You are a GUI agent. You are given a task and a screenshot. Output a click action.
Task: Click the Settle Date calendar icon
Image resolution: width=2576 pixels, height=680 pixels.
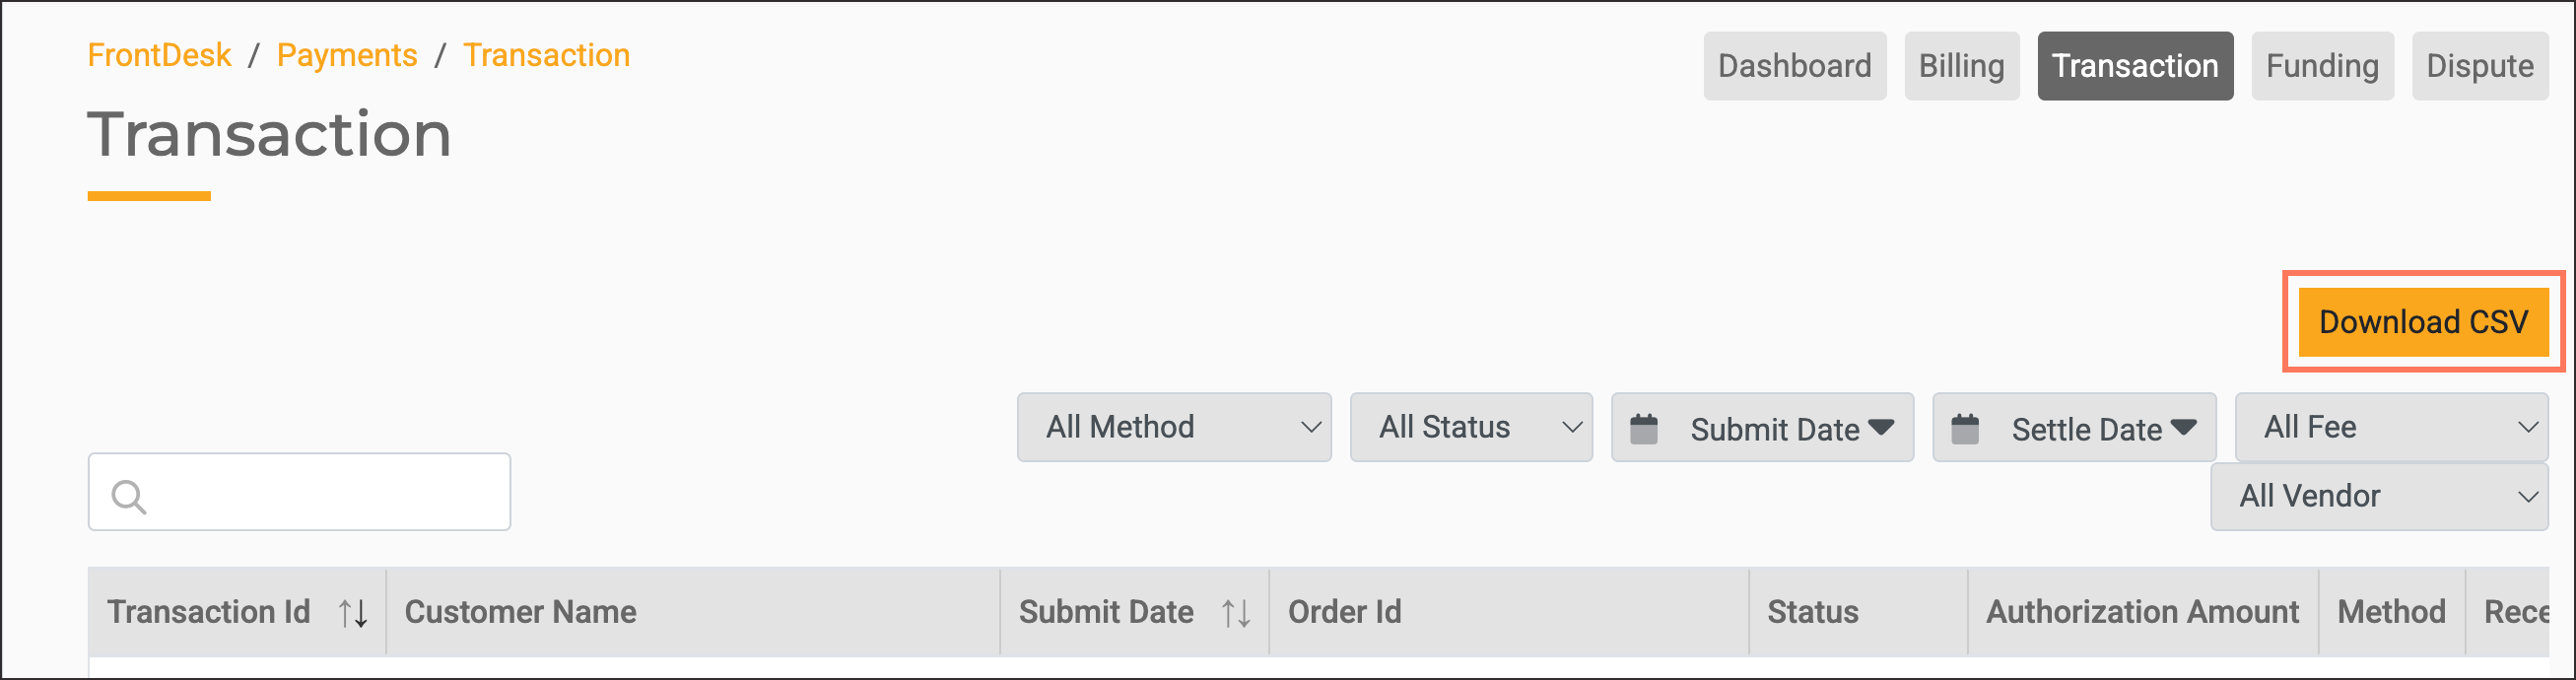tap(1965, 429)
